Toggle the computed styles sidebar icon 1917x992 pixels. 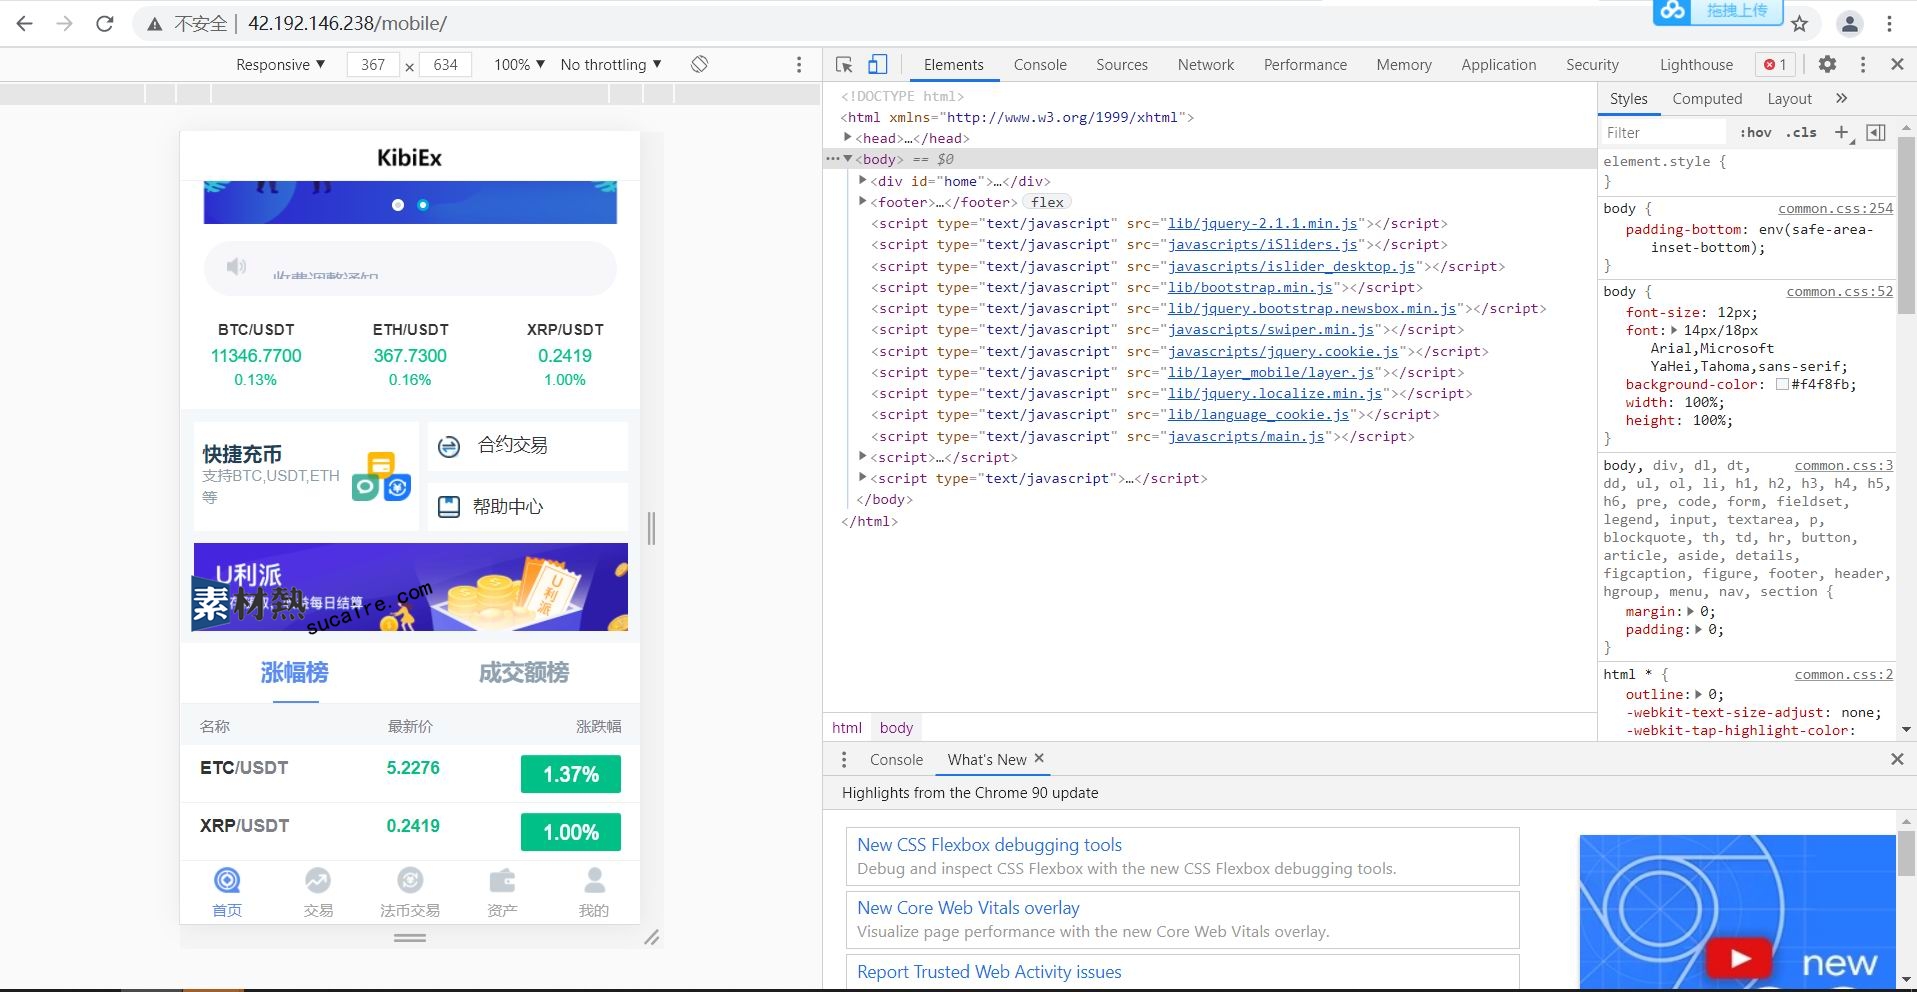click(1876, 132)
